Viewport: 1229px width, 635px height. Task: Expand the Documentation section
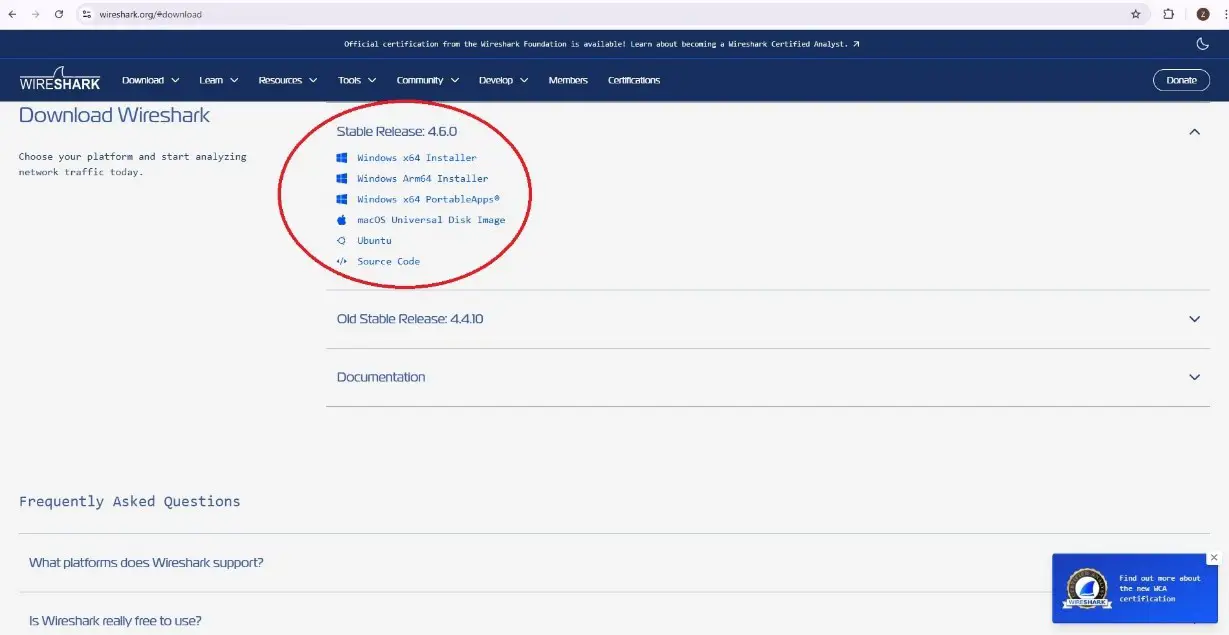(1194, 377)
